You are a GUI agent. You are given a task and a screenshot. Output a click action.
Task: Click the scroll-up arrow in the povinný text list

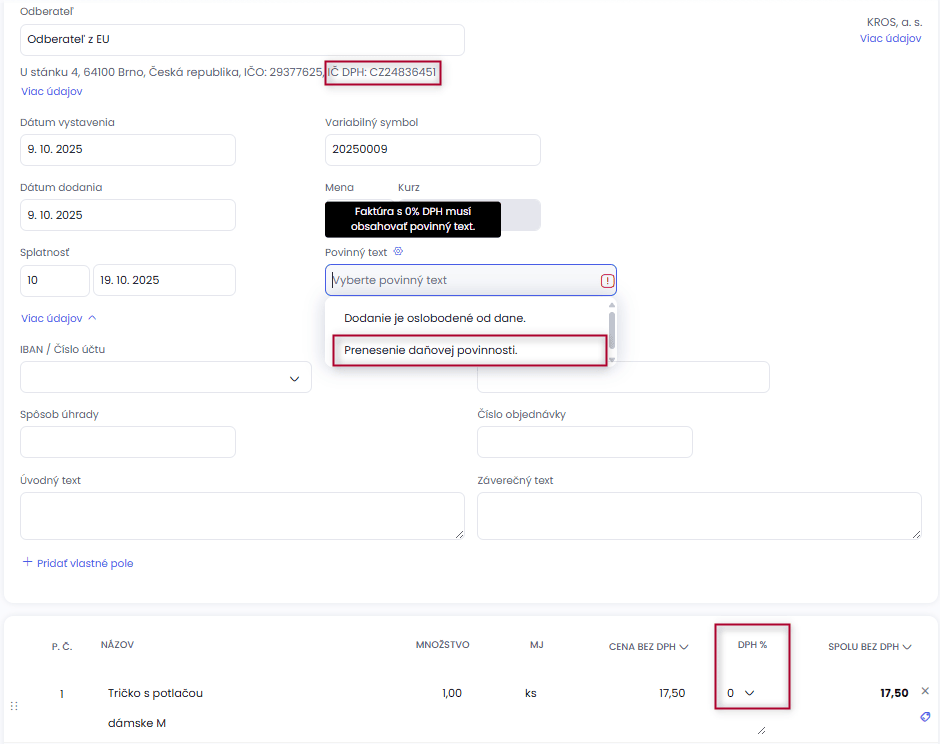[612, 305]
